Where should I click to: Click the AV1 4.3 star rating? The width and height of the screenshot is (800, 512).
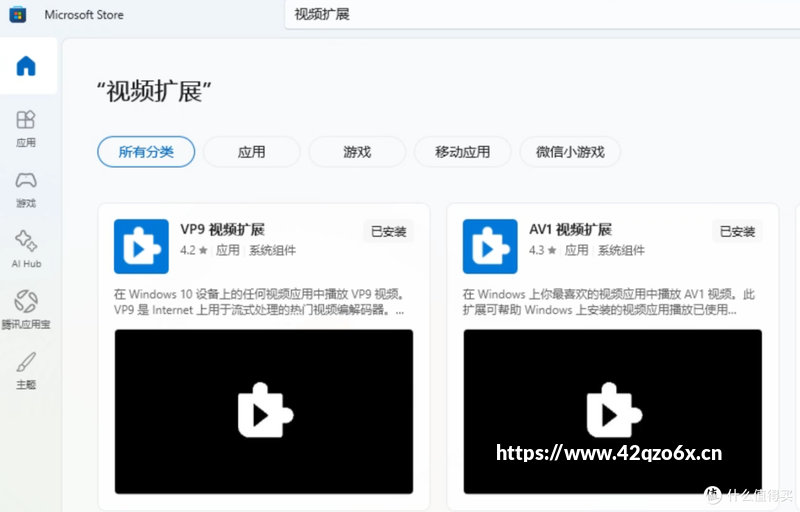coord(542,250)
